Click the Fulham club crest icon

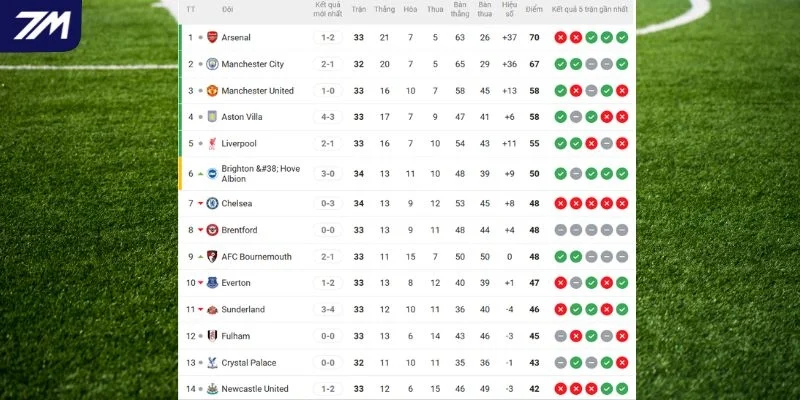[x=212, y=336]
